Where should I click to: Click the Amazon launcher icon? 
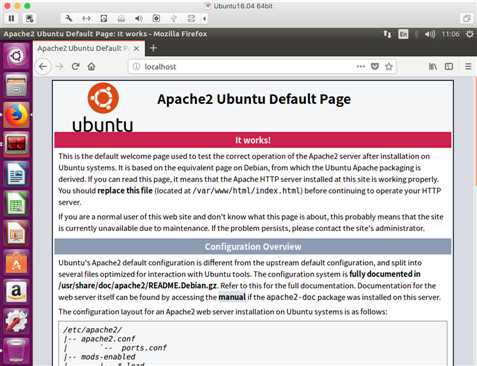tap(16, 291)
